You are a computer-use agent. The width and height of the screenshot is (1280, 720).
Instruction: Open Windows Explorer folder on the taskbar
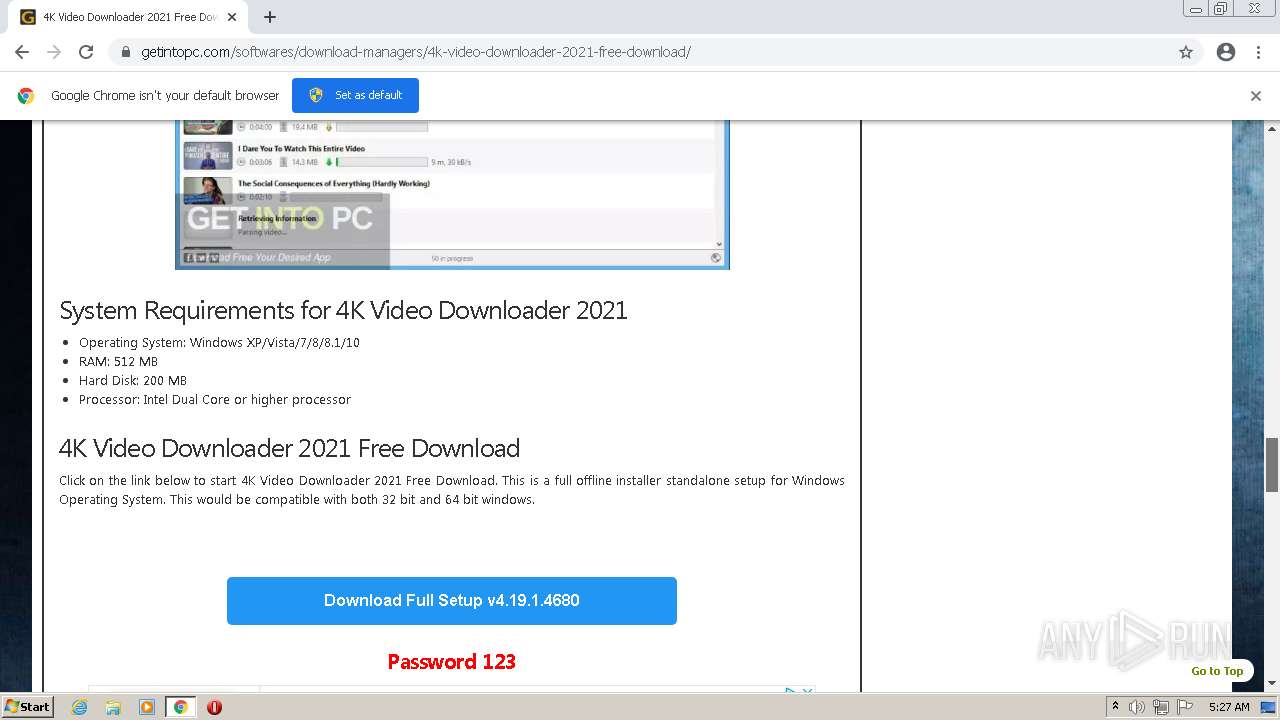click(113, 707)
